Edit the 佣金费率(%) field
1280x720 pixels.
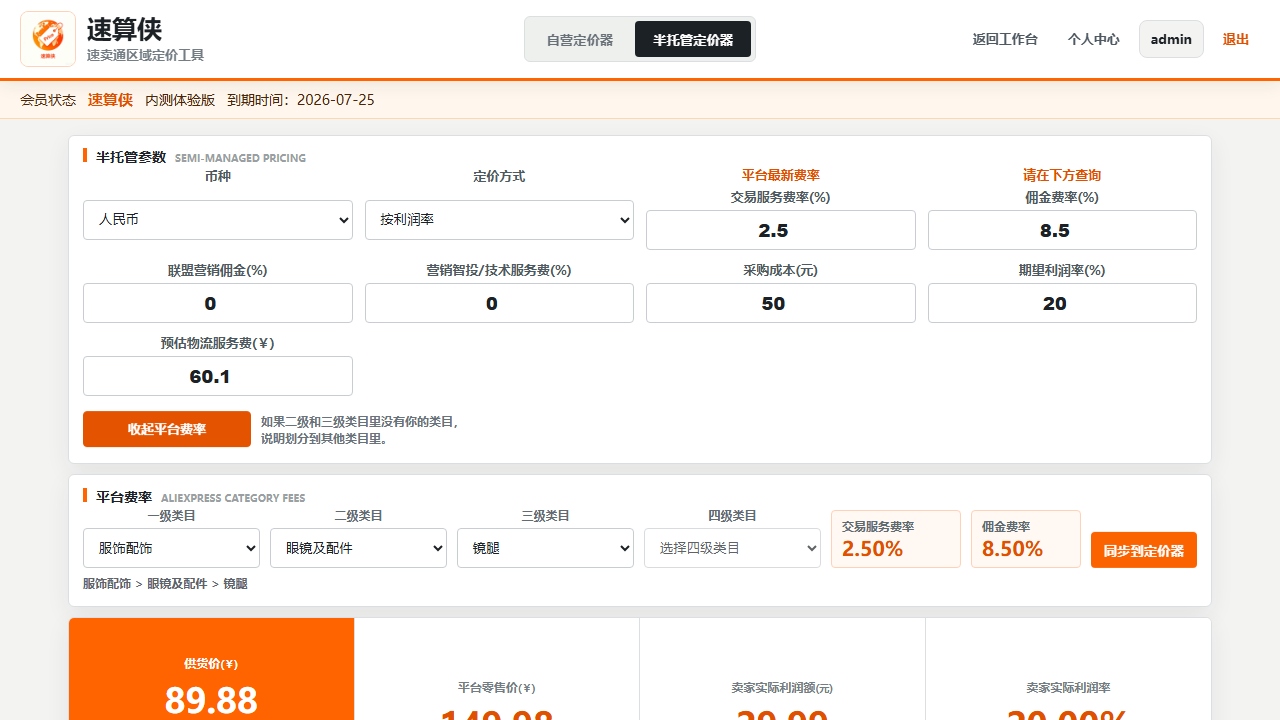[x=1062, y=230]
